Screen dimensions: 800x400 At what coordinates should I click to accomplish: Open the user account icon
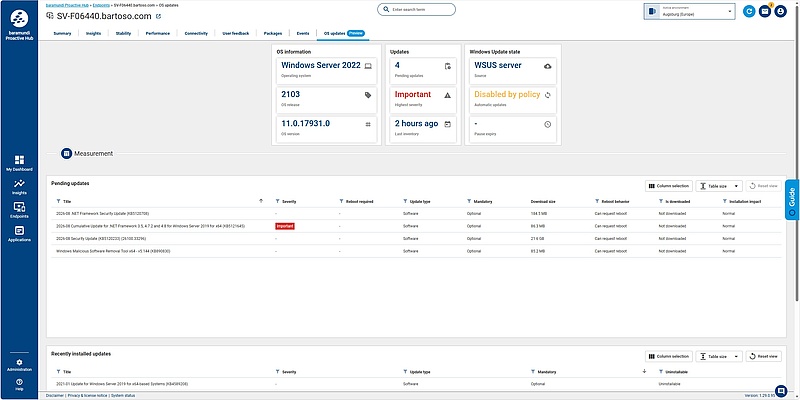780,11
